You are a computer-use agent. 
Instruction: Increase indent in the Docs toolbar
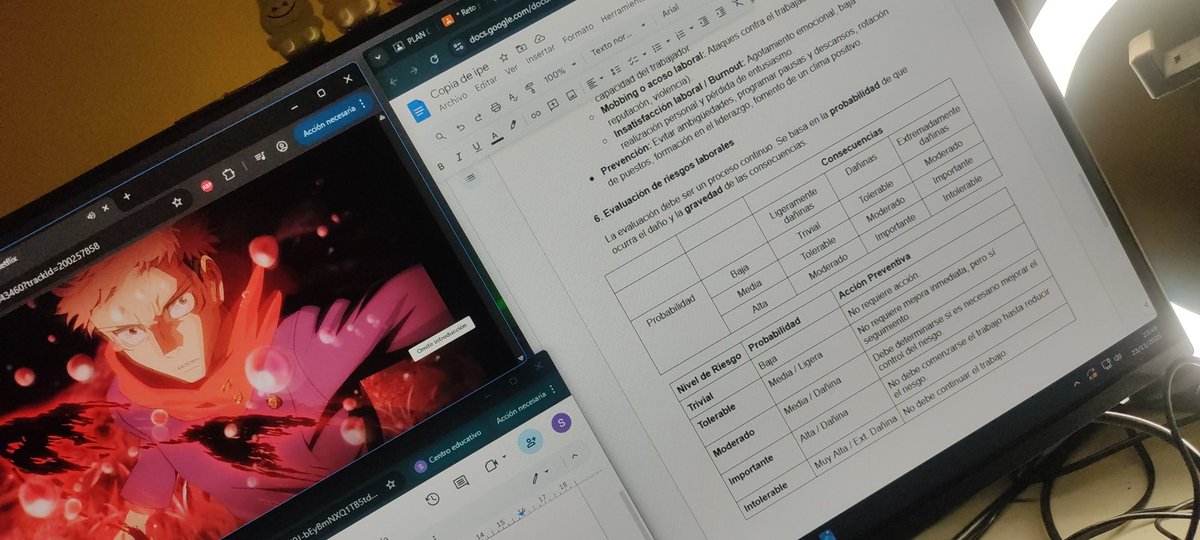(721, 12)
